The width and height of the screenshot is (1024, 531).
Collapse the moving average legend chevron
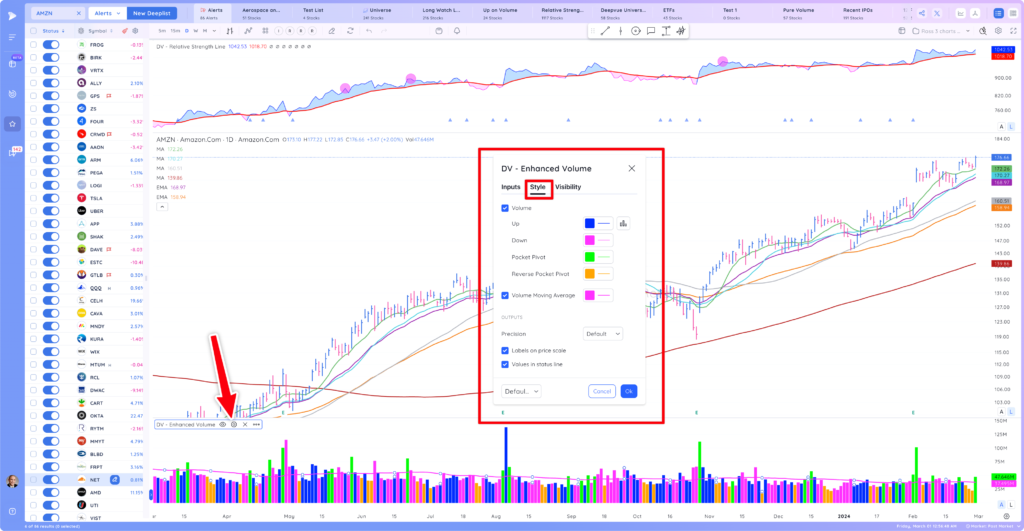point(162,206)
